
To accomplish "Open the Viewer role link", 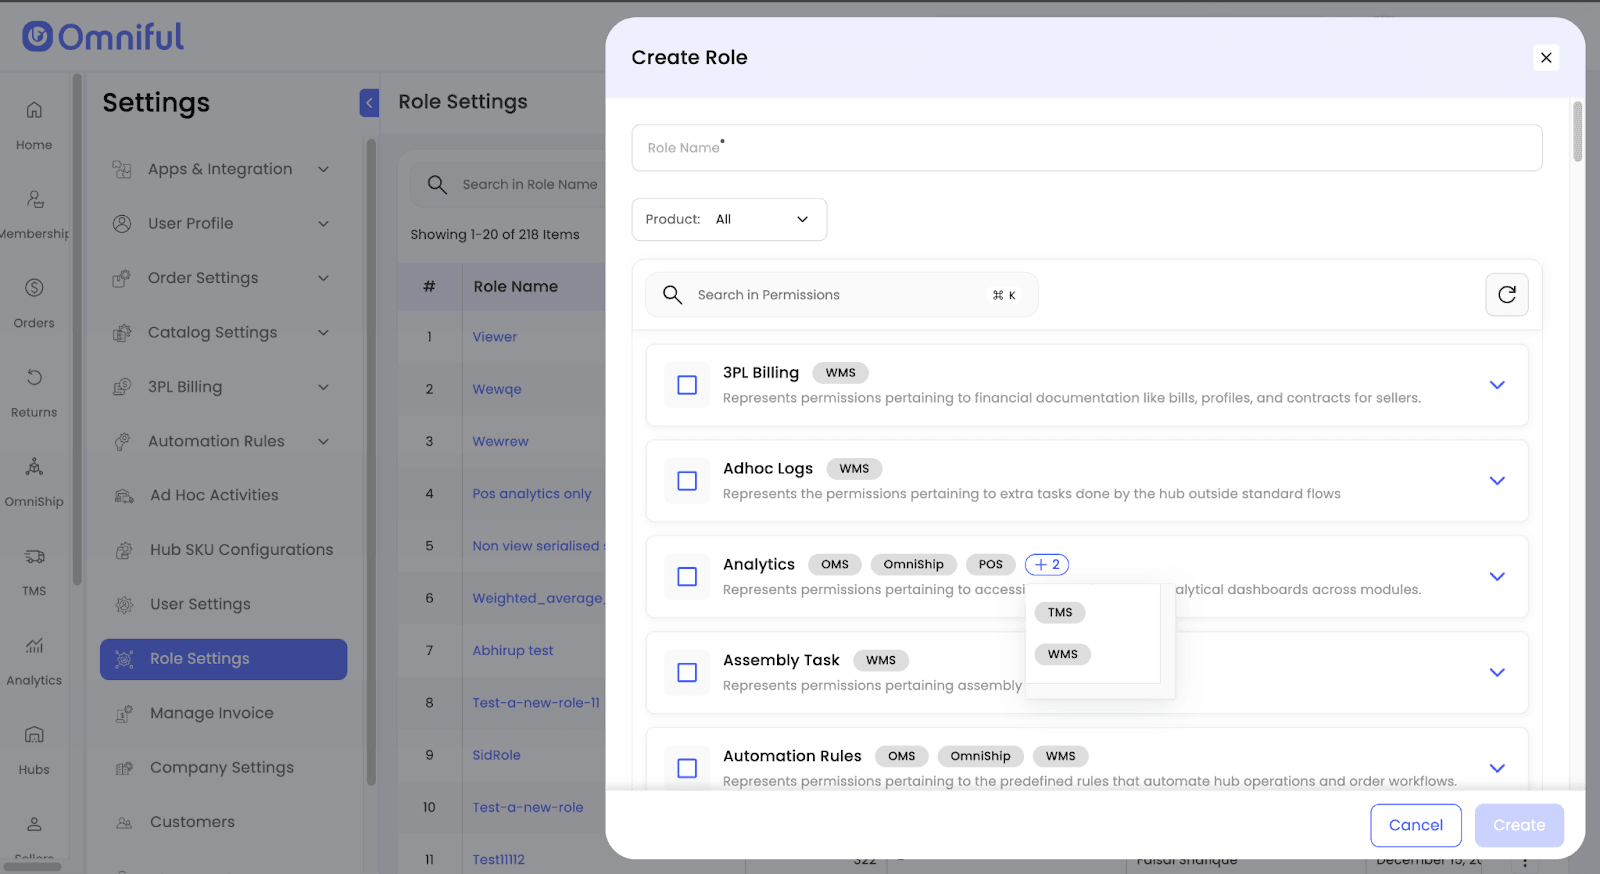I will 495,337.
